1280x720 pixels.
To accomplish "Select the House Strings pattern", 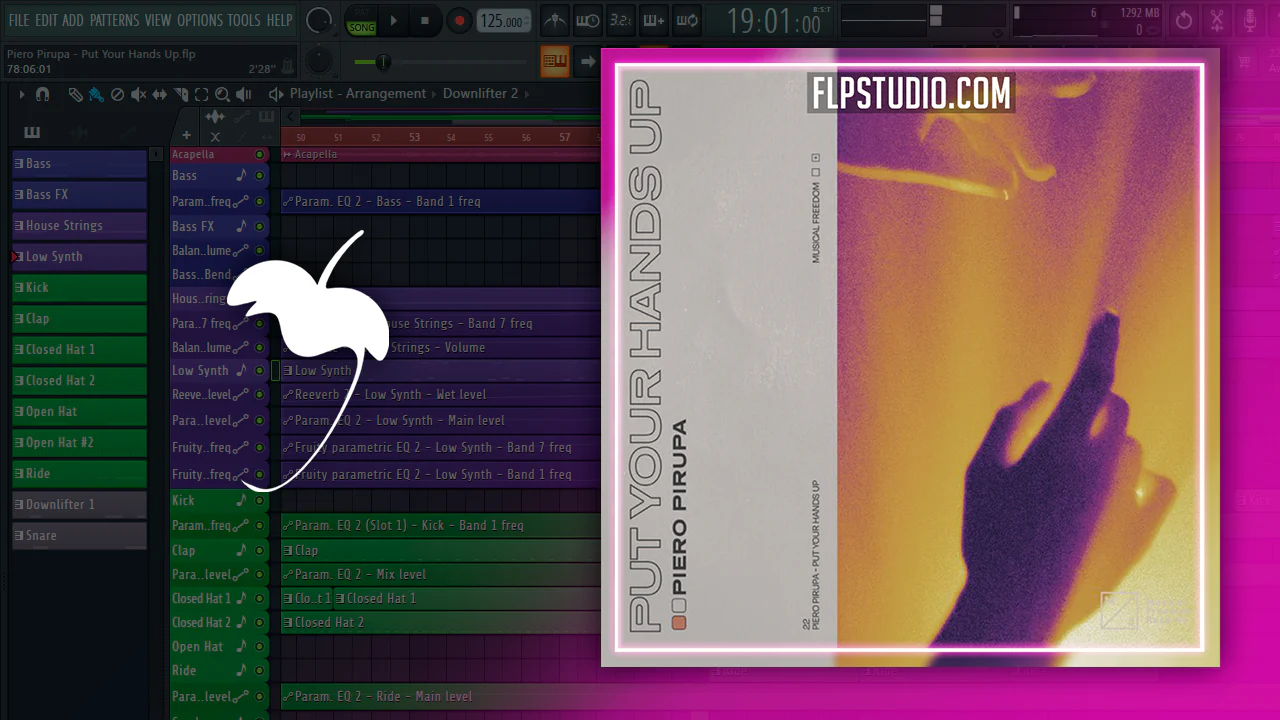I will 79,226.
